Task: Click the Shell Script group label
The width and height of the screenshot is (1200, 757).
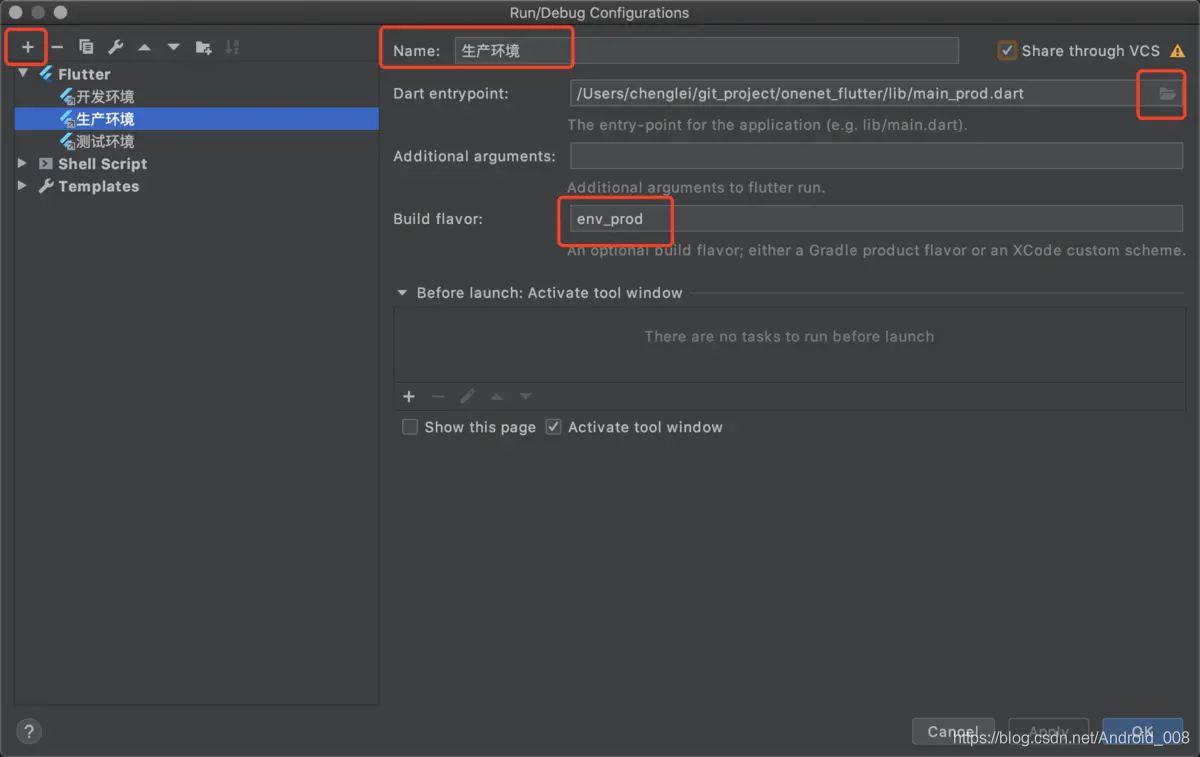Action: tap(102, 164)
